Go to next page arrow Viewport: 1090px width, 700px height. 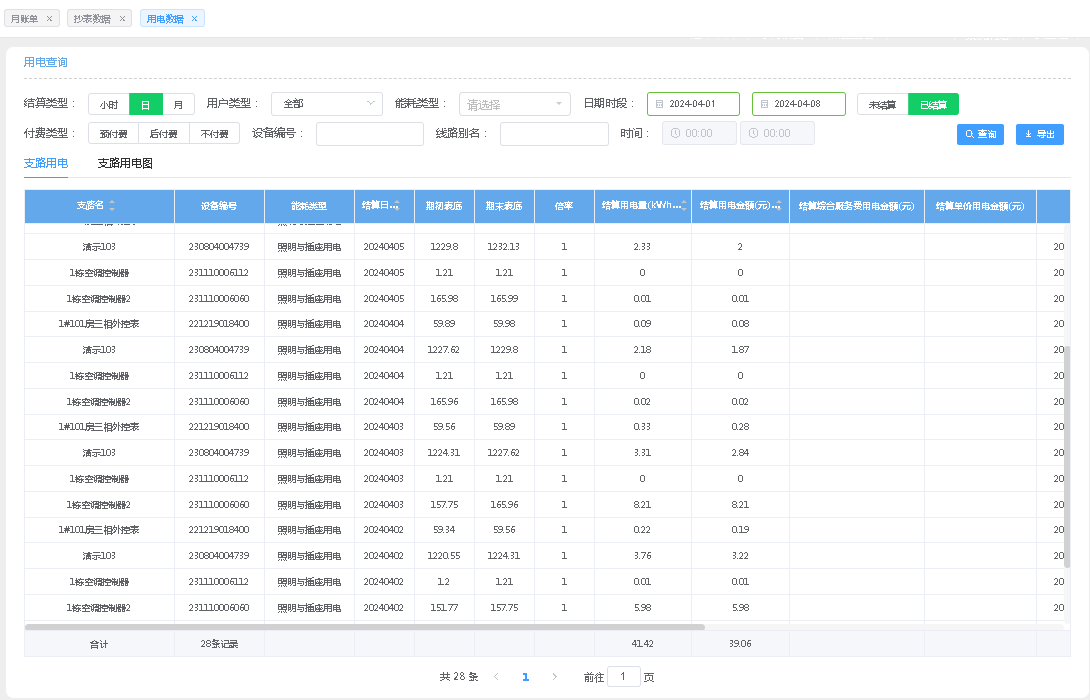pyautogui.click(x=555, y=677)
